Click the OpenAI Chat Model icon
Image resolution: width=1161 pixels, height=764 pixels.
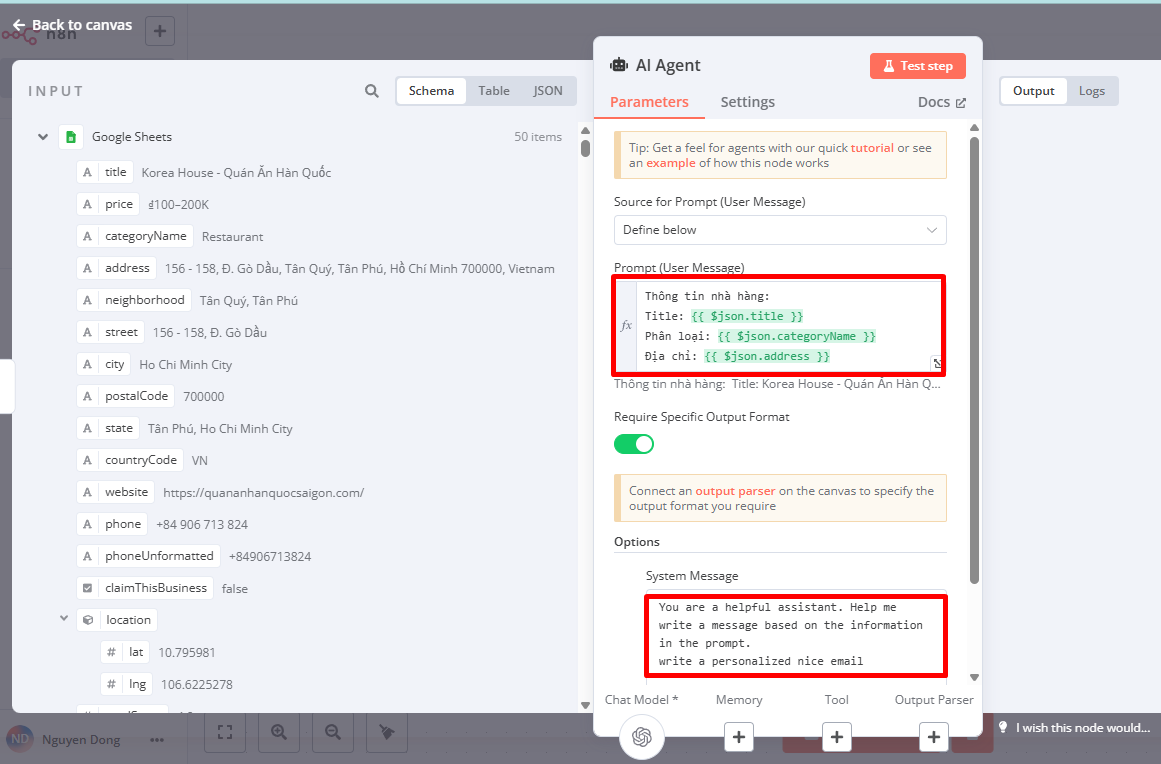pos(641,737)
